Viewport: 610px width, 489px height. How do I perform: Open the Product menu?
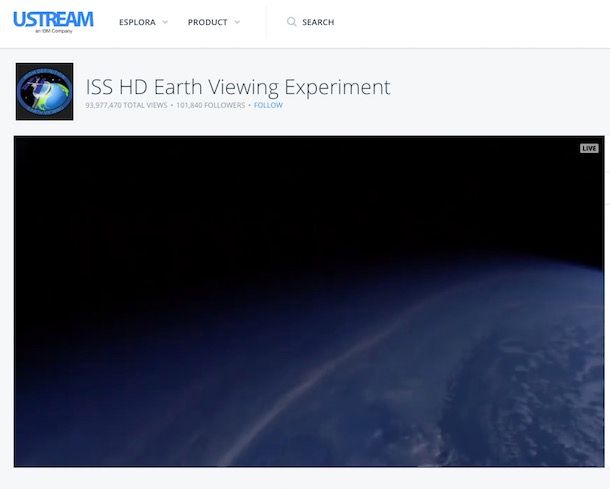tap(207, 22)
